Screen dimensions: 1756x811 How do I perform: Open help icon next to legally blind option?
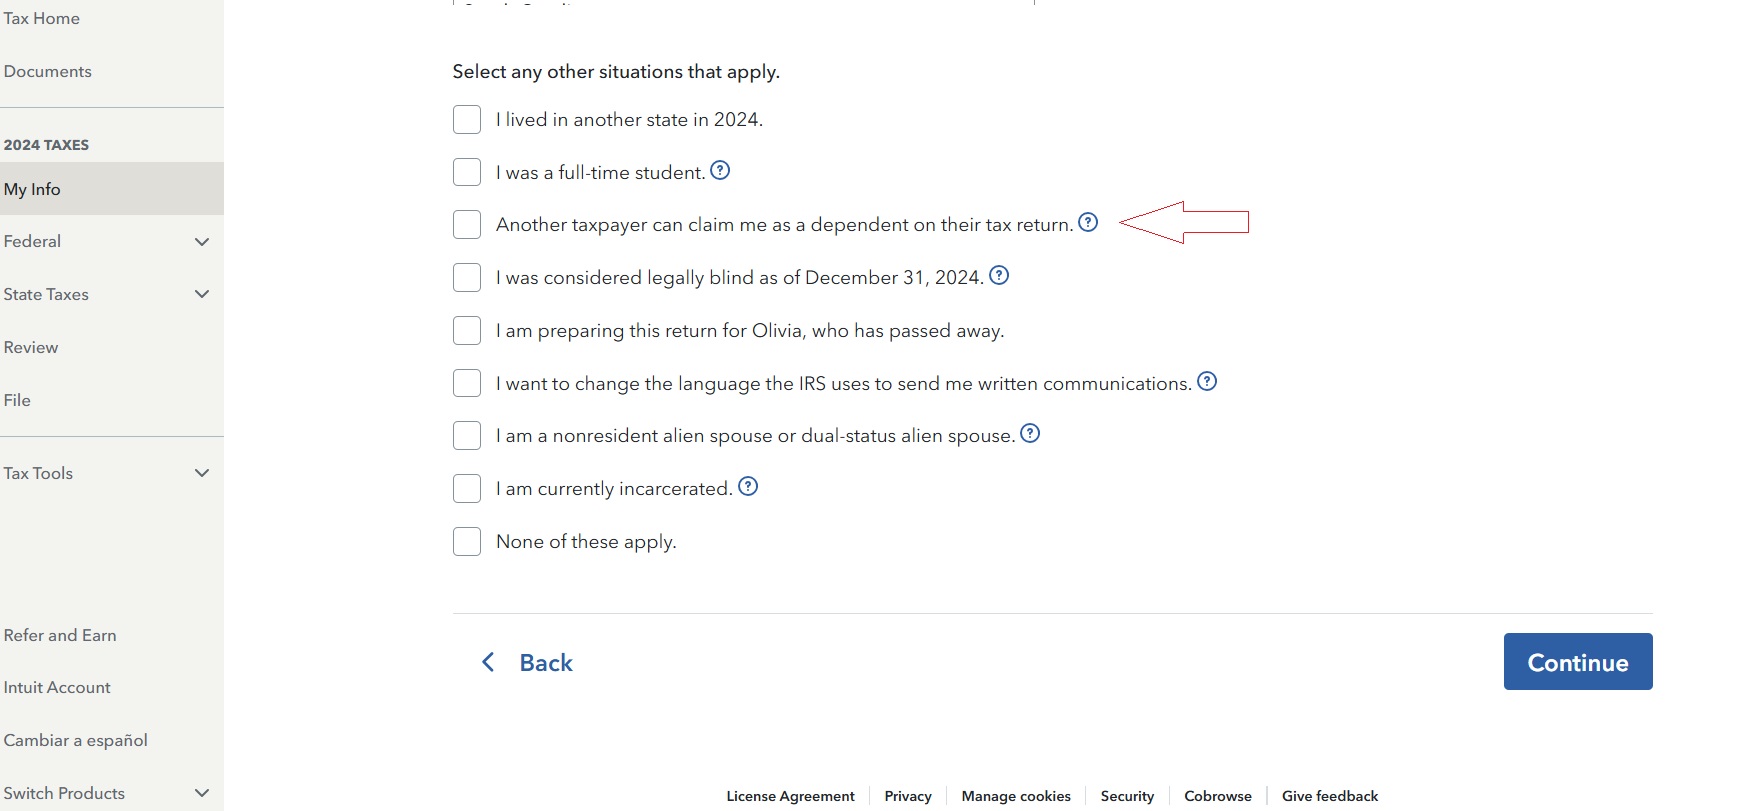(x=999, y=275)
